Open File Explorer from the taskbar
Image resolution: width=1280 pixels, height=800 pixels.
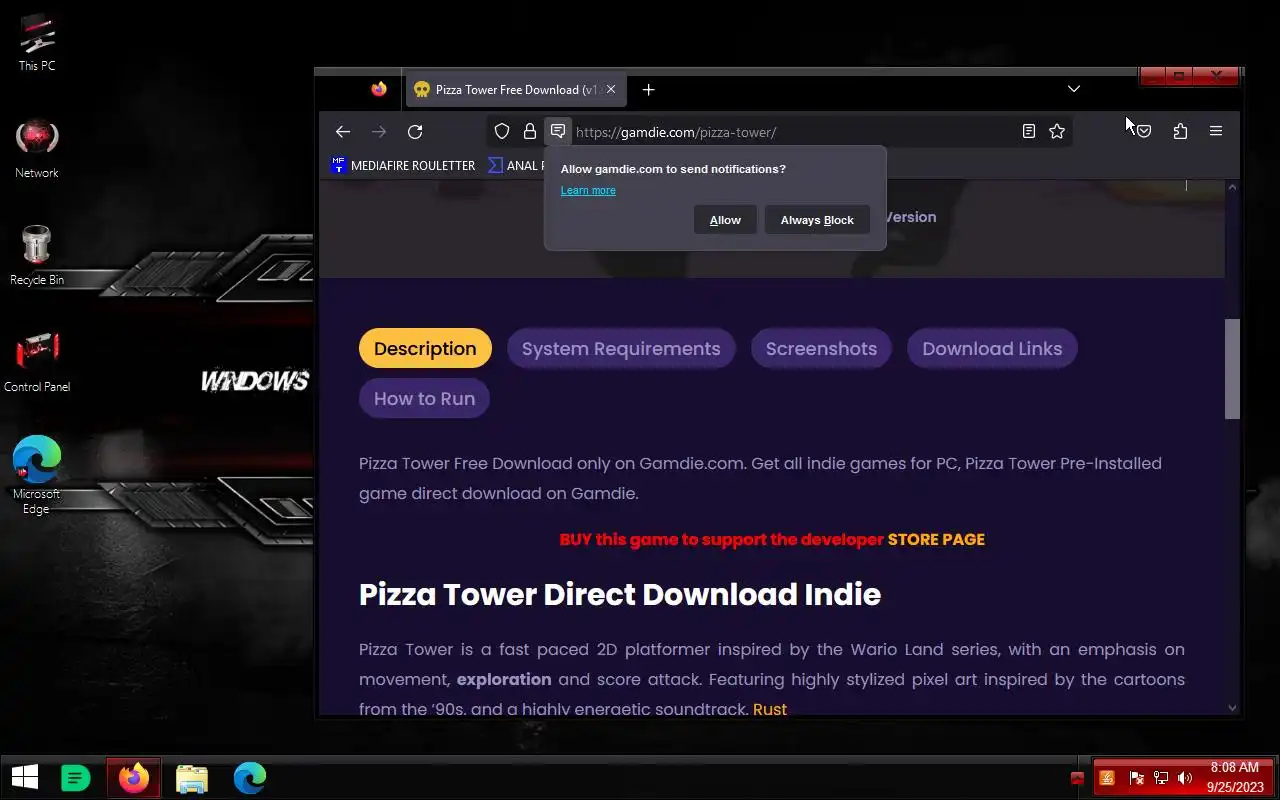[192, 777]
